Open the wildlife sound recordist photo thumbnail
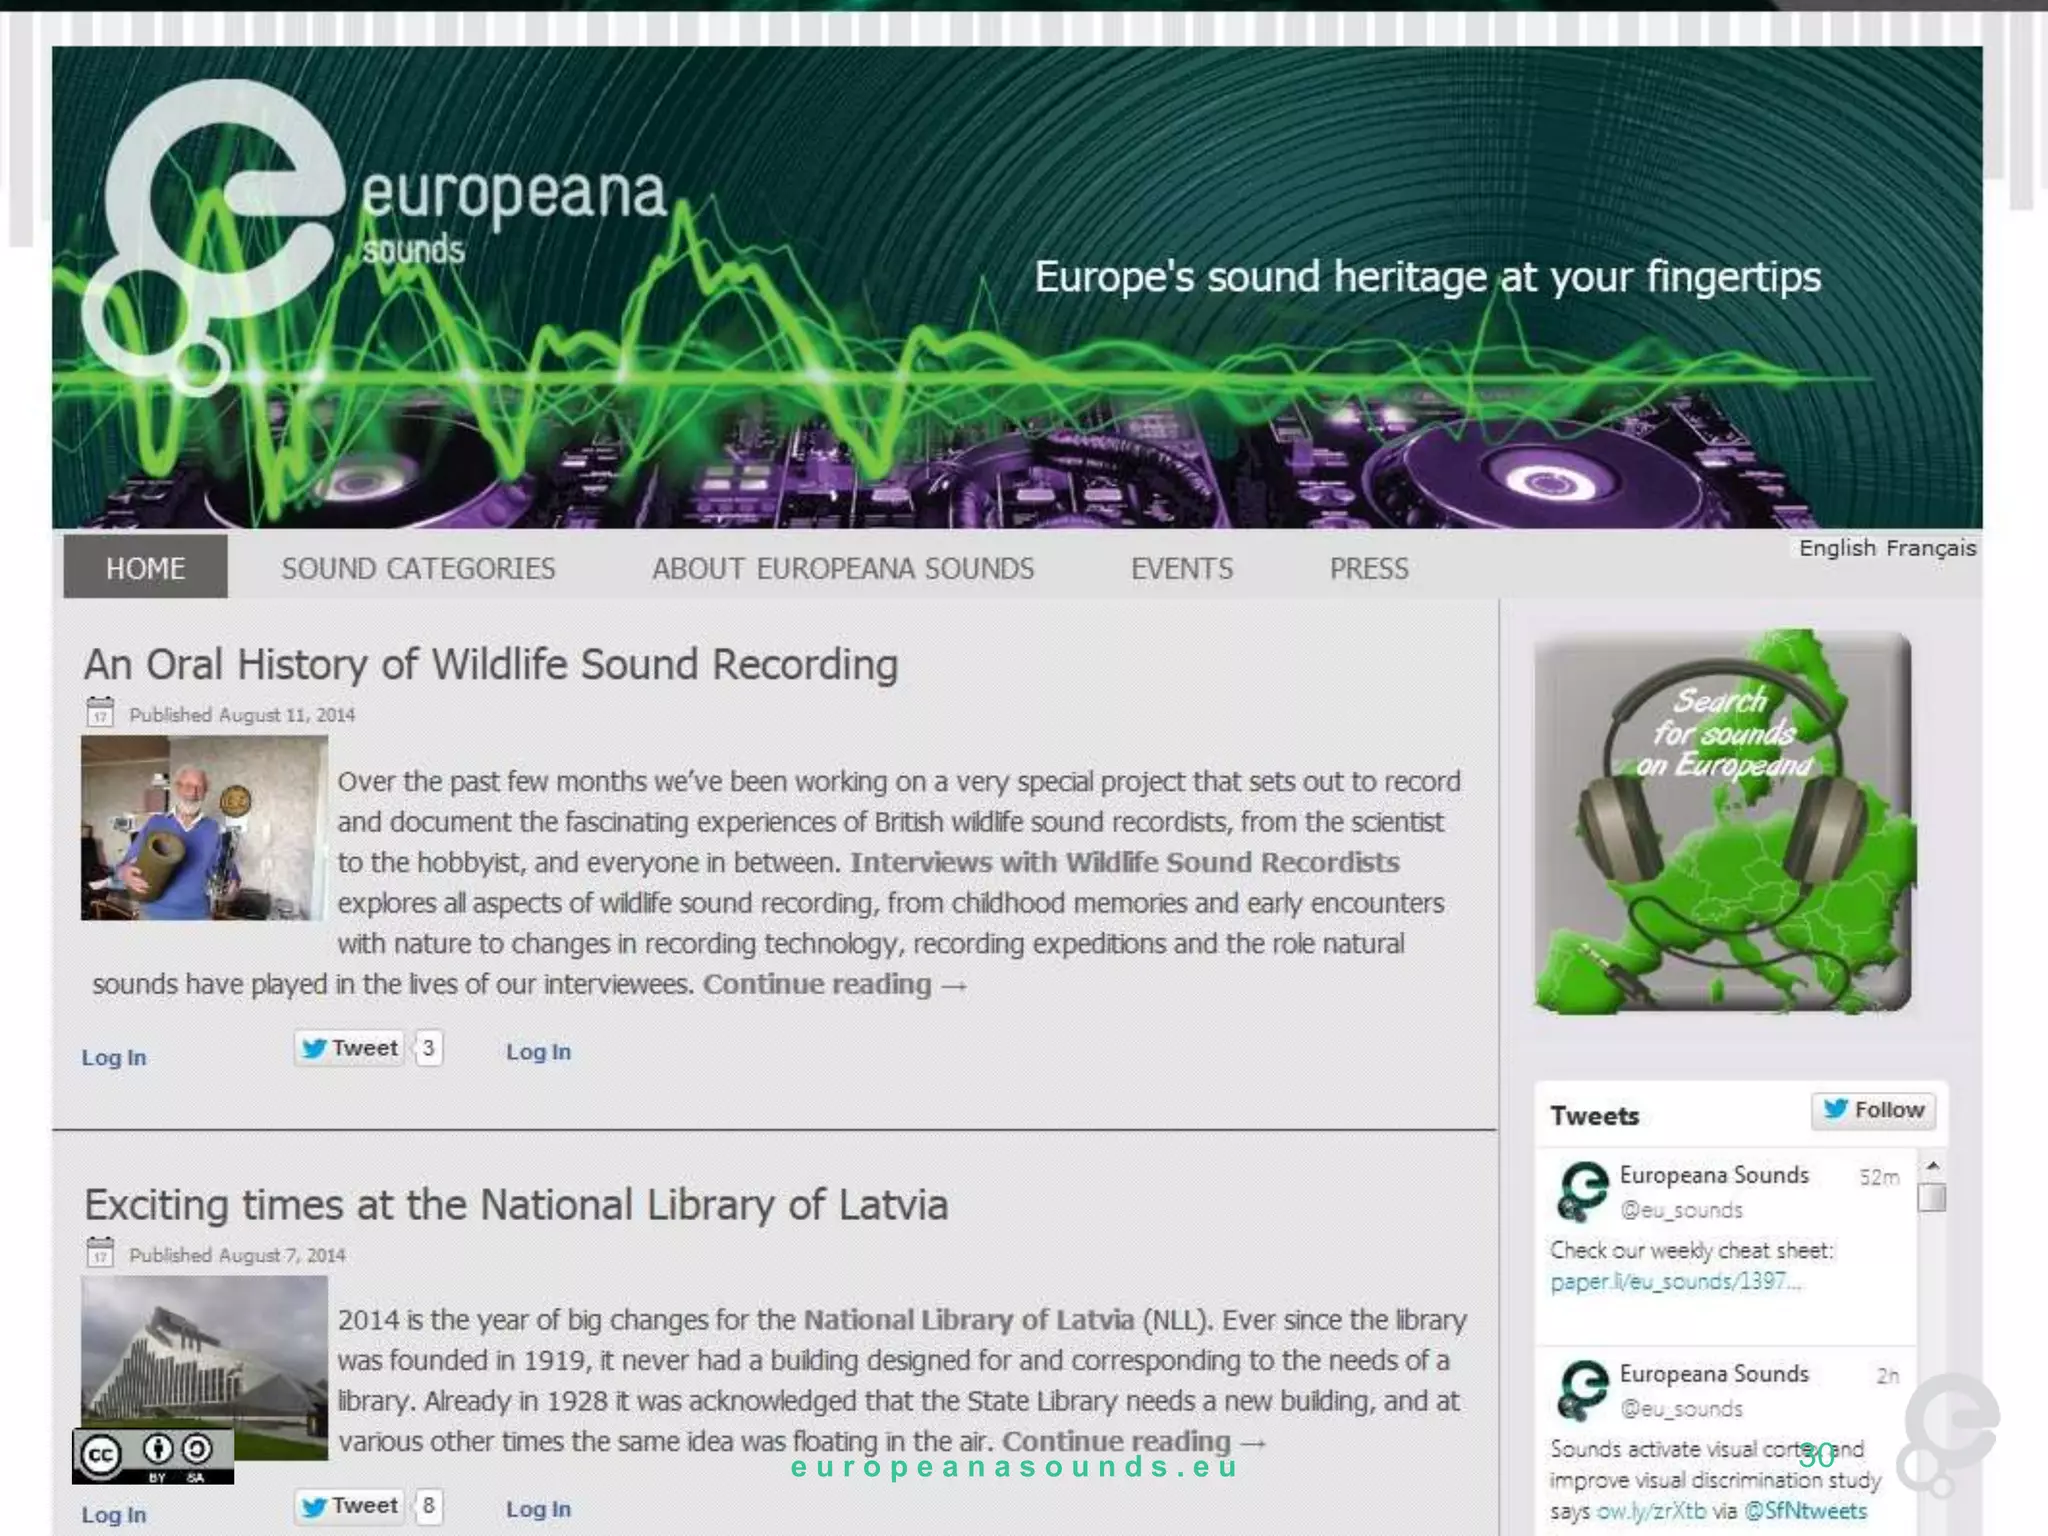Viewport: 2048px width, 1536px height. (x=204, y=828)
